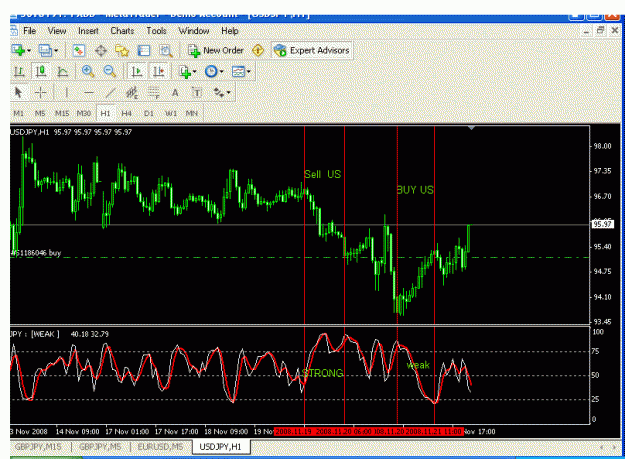Screen dimensions: 625x459
Task: Select the USDJPY,H1 chart tab
Action: coord(220,447)
